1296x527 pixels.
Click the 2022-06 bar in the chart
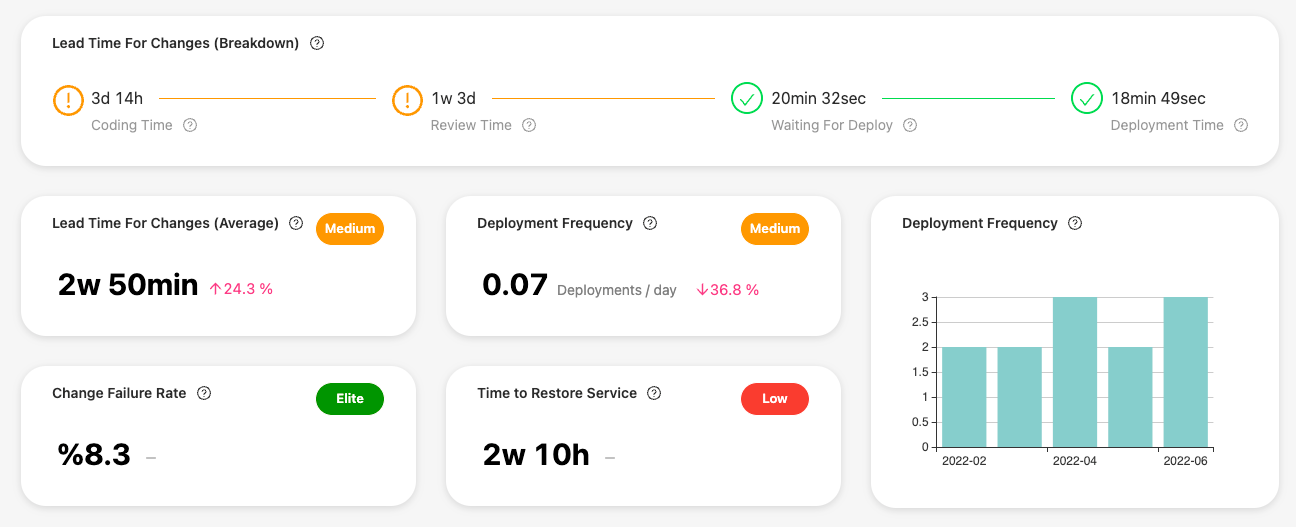[x=1186, y=372]
